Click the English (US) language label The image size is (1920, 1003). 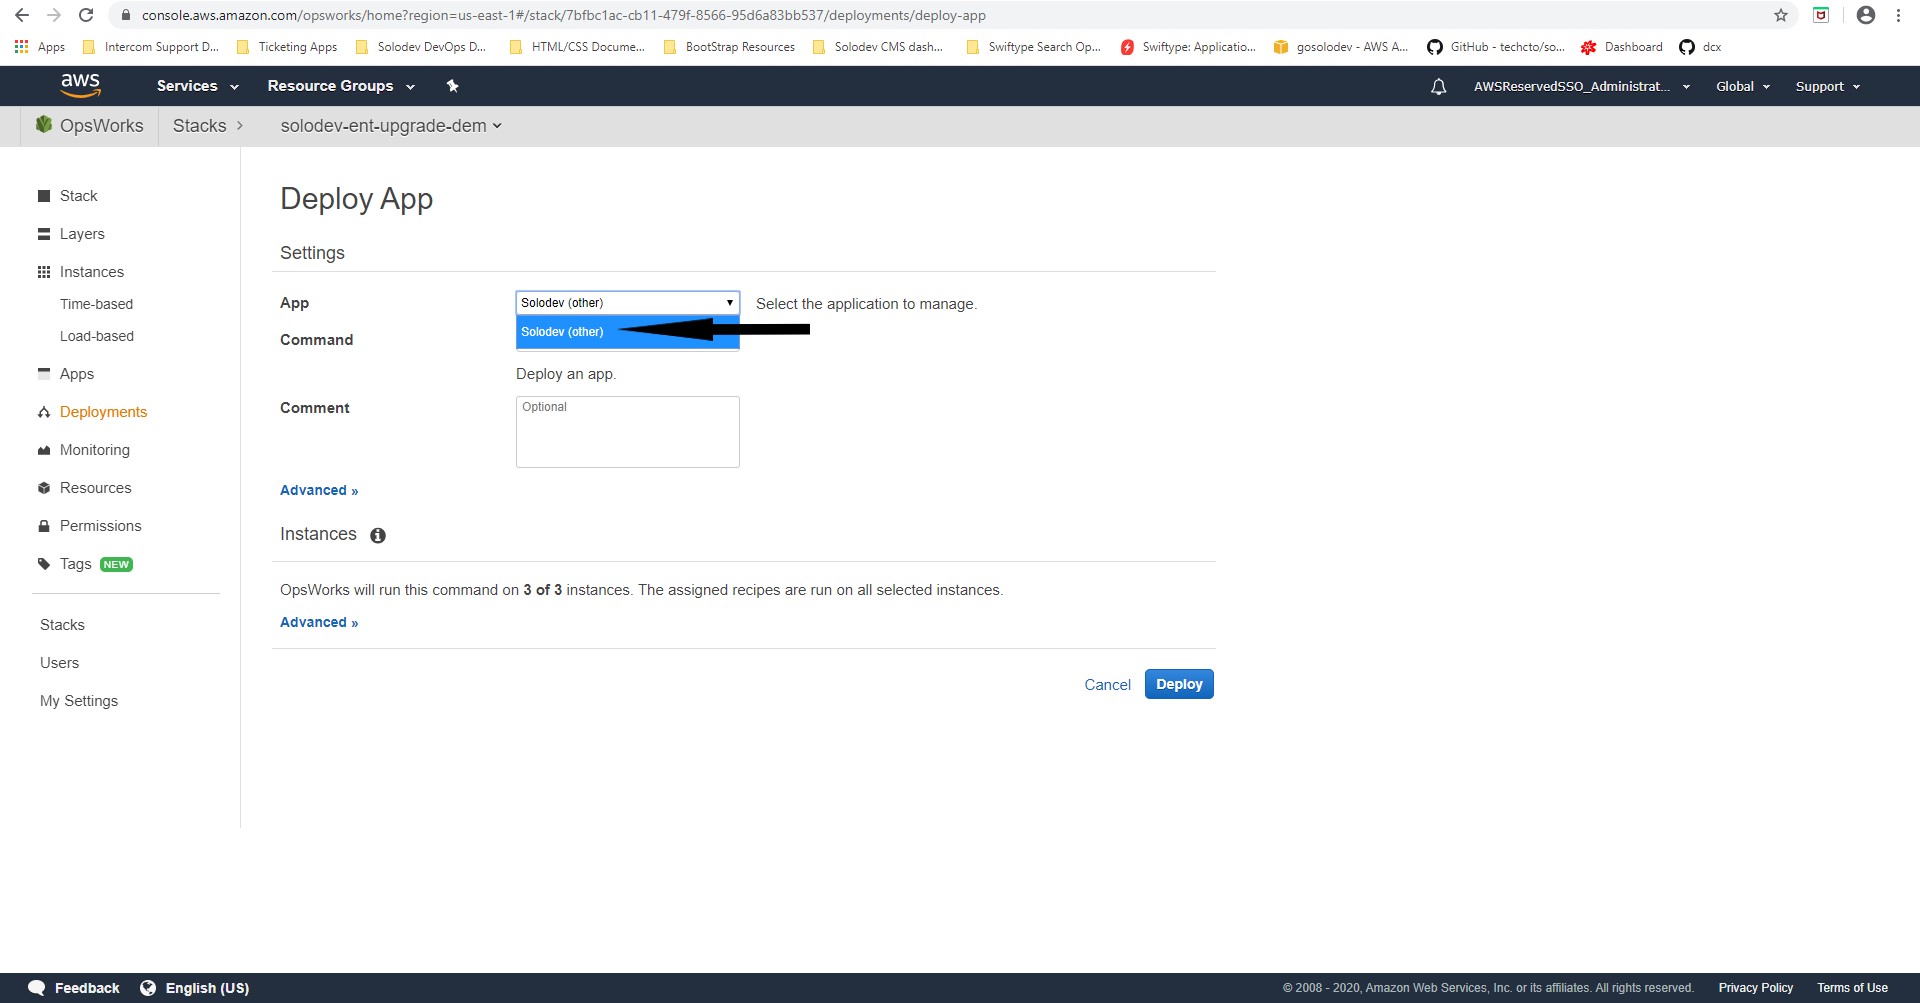(x=207, y=988)
